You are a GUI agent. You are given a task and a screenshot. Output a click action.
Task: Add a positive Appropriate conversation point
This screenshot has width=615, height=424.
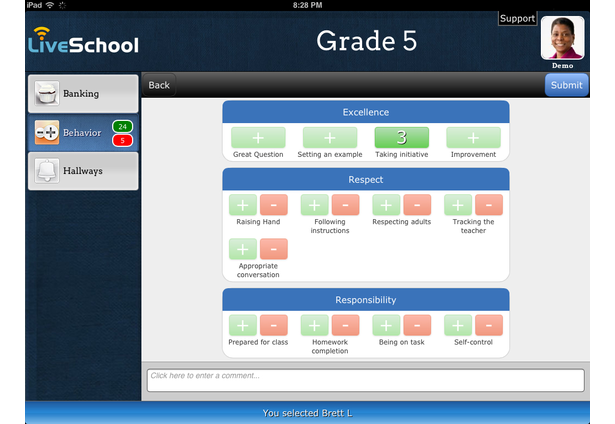[x=243, y=249]
